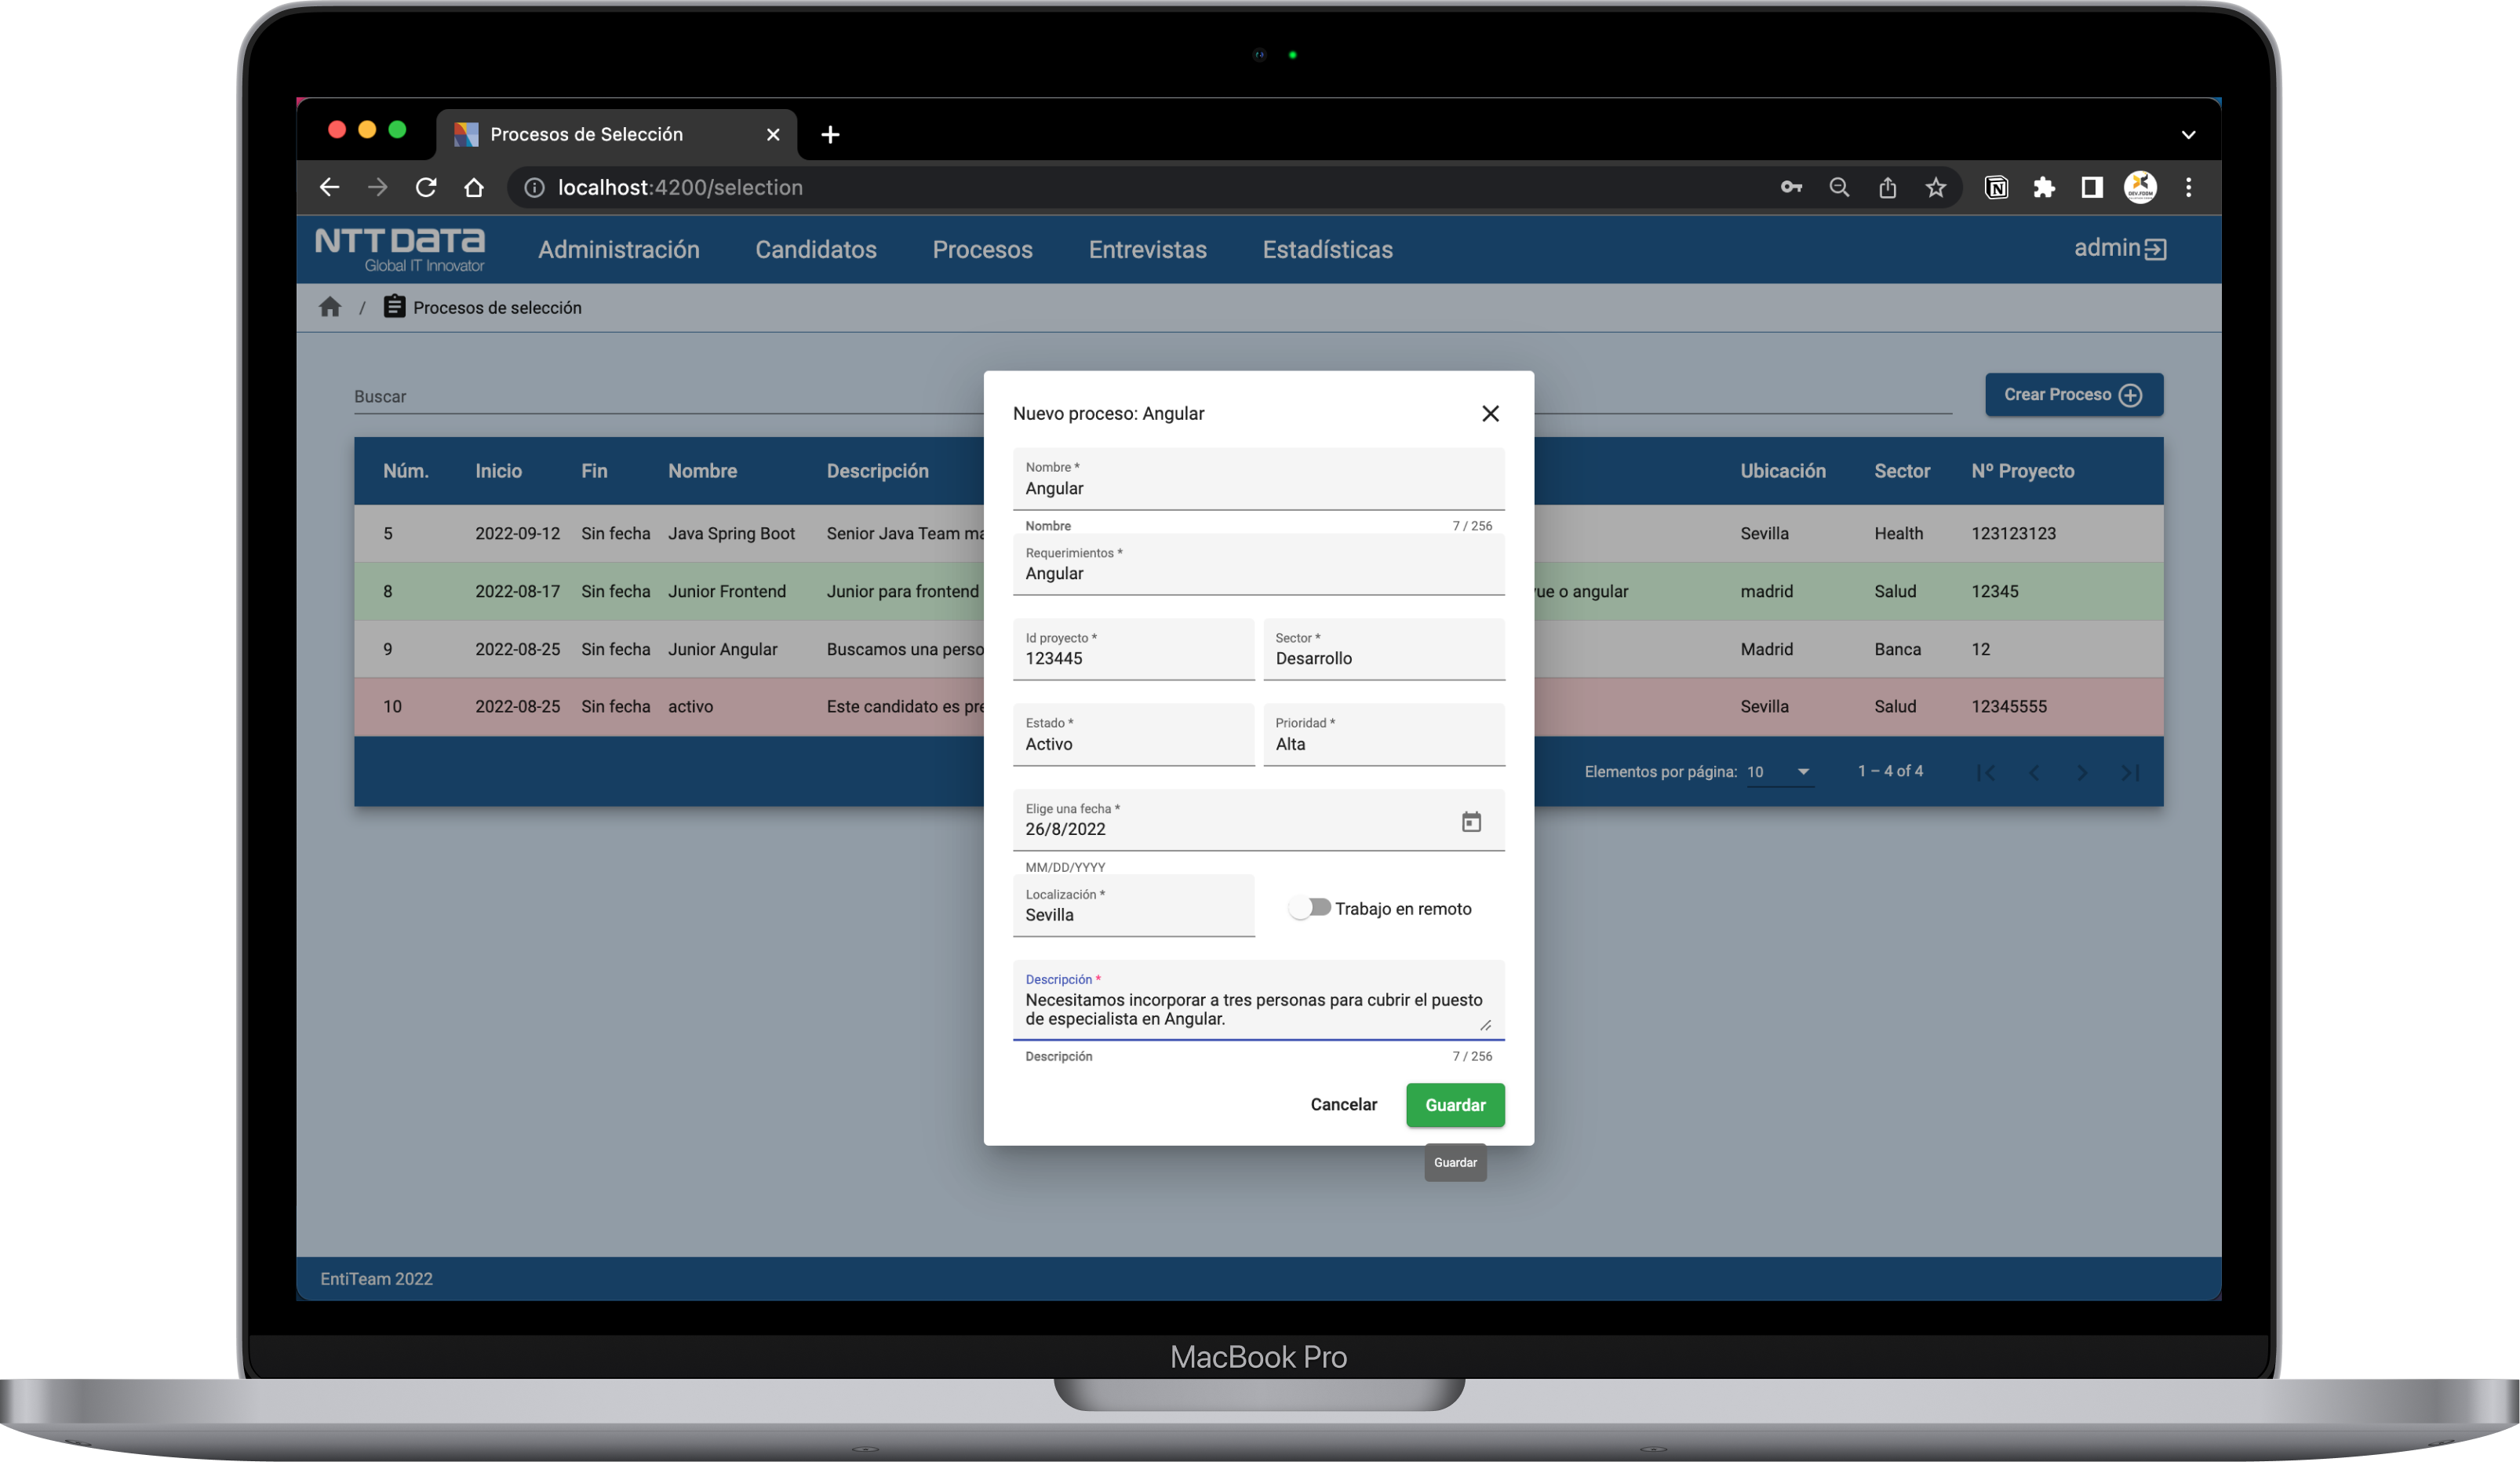Open the password key icon
2520x1462 pixels.
pos(1791,187)
